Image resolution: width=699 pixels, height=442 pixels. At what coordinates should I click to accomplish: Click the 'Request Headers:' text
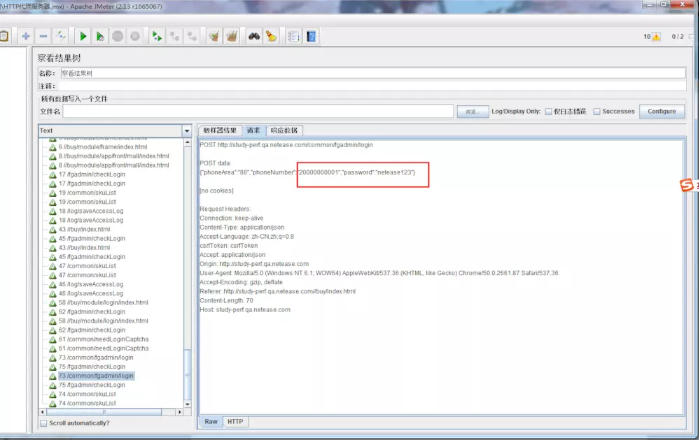pyautogui.click(x=225, y=209)
